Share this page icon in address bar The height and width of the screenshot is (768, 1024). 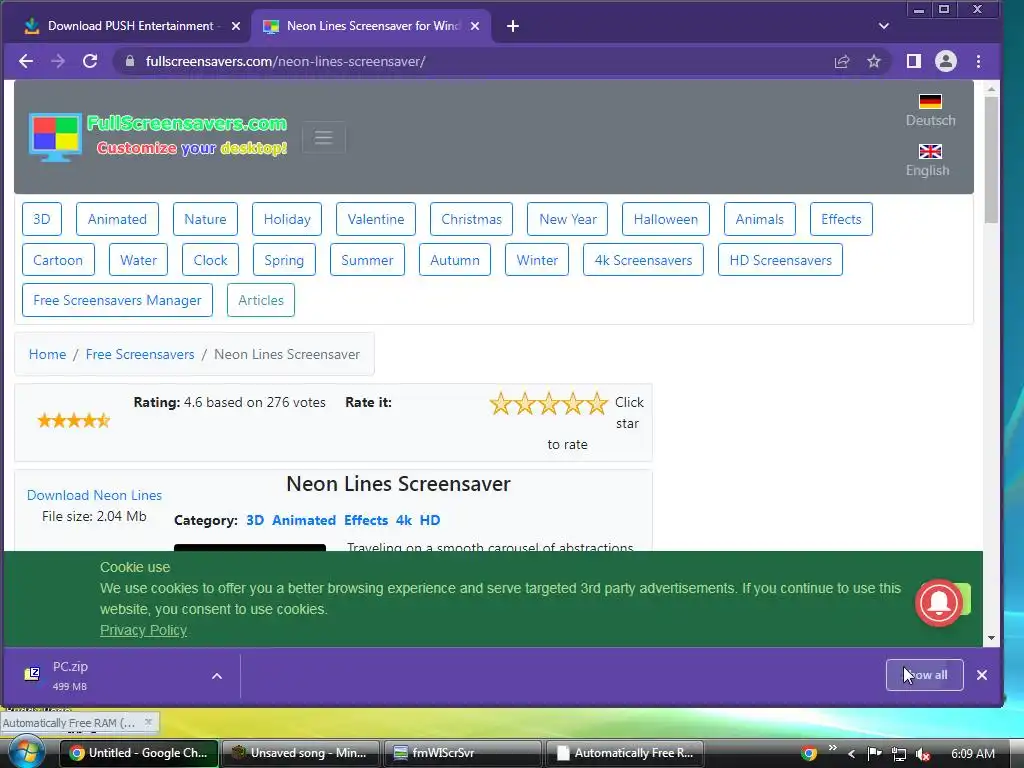(842, 61)
